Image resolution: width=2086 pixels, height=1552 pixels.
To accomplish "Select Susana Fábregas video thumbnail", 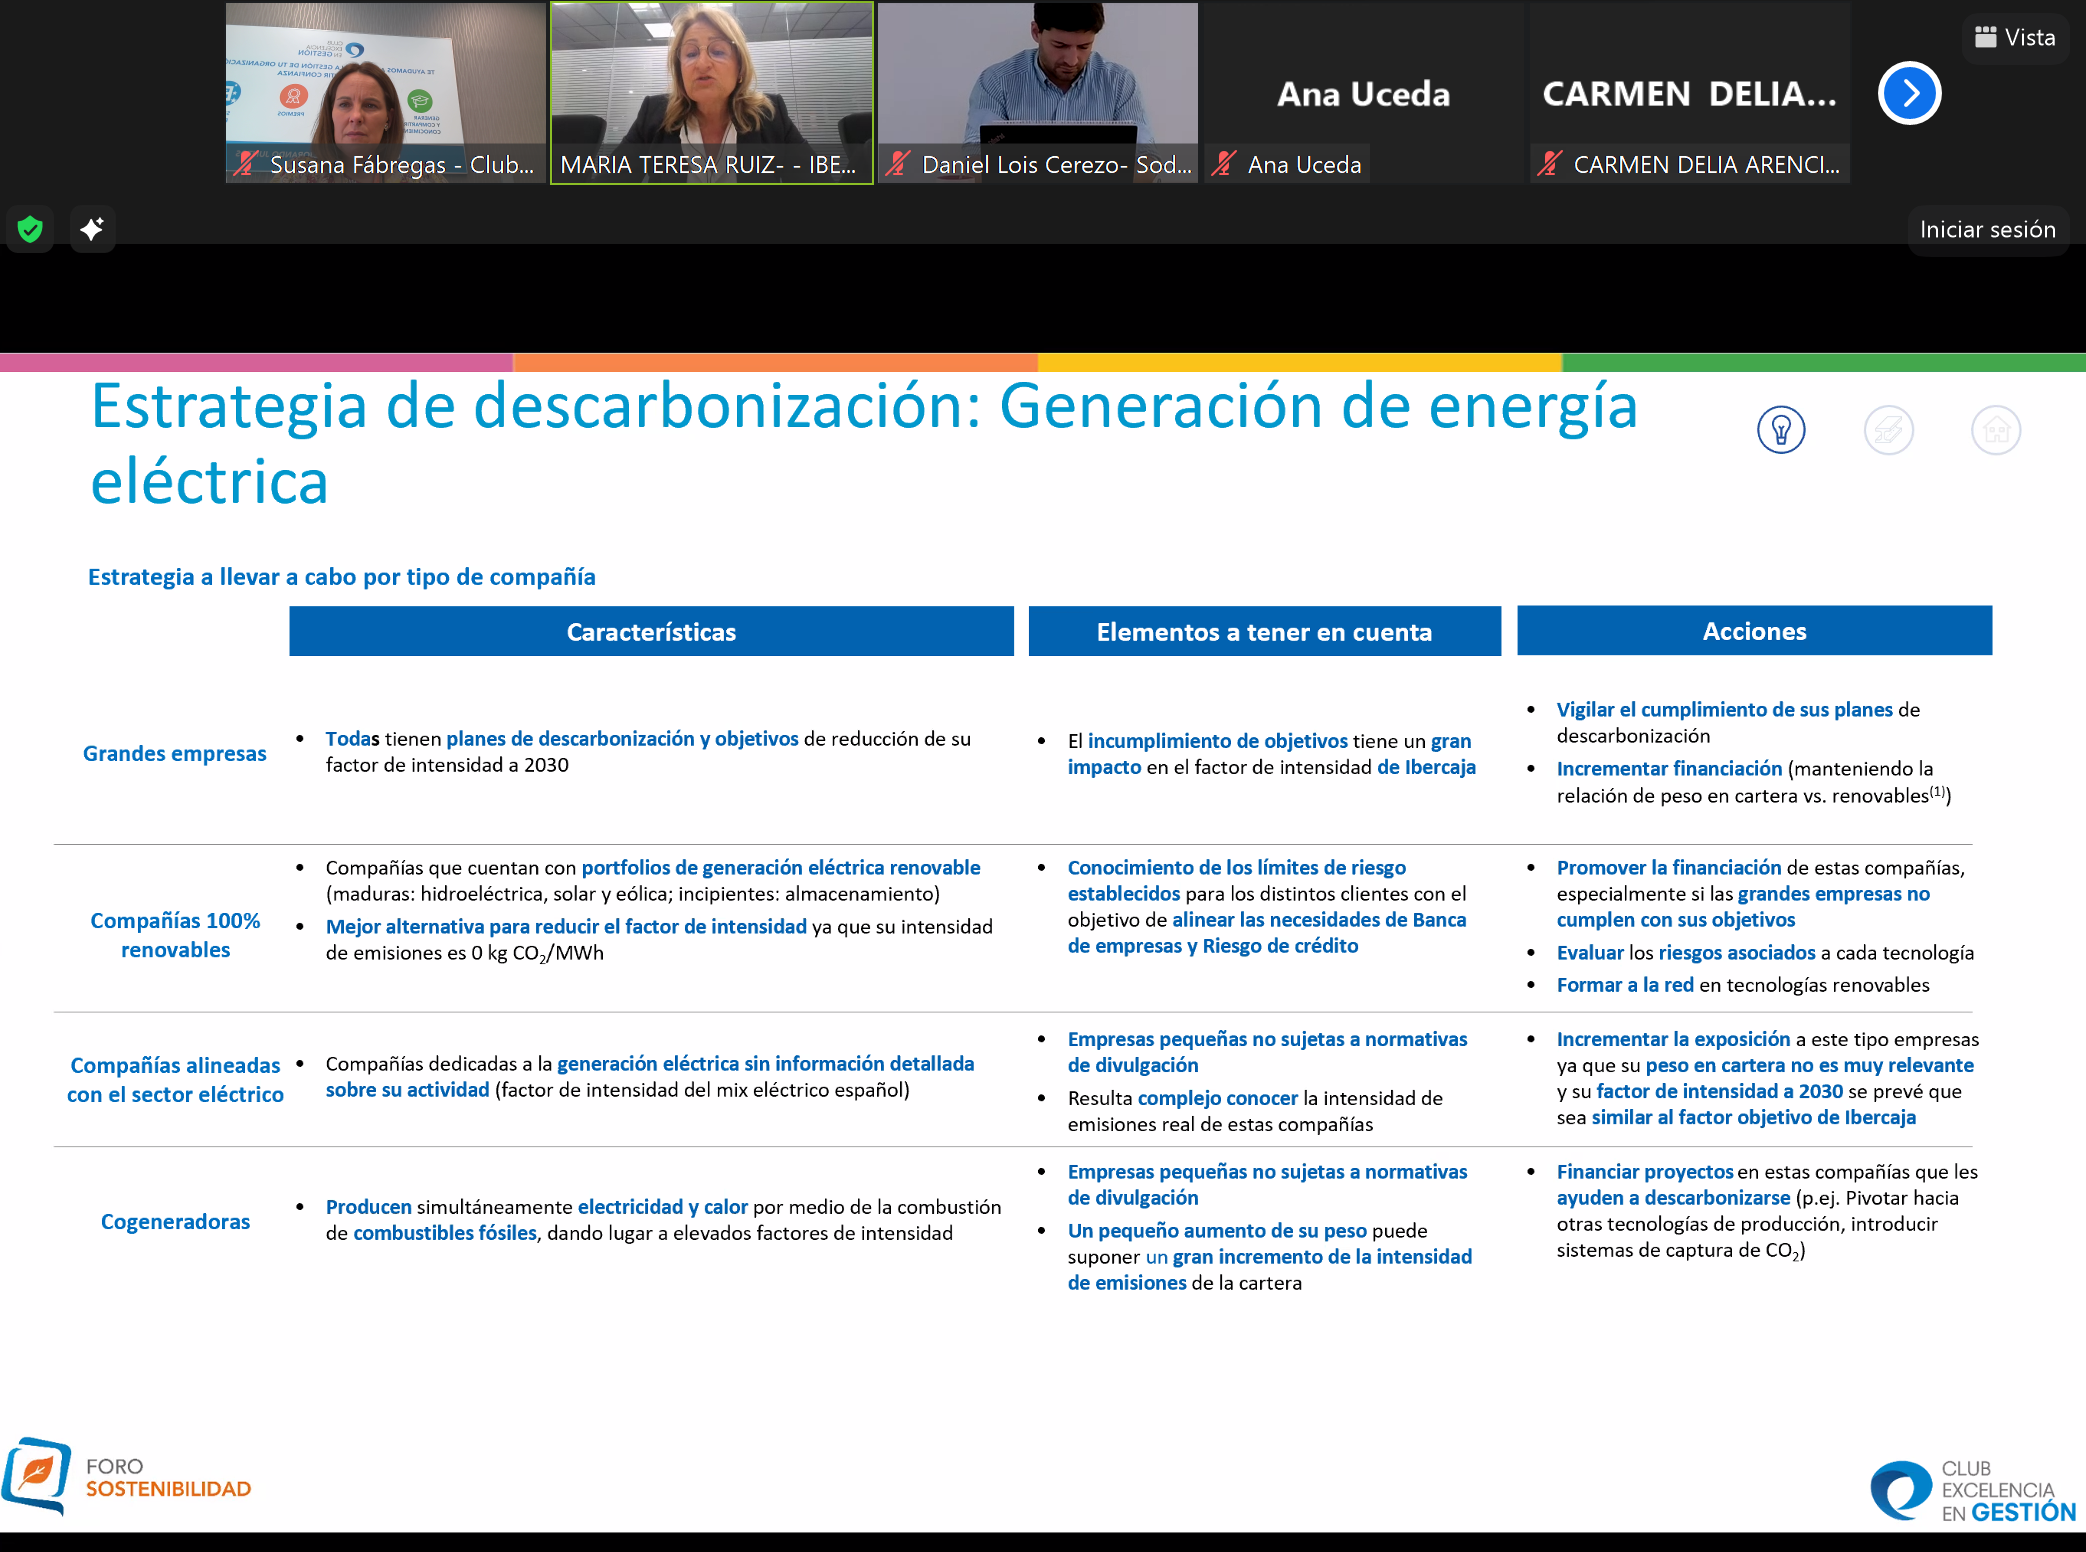I will (x=386, y=93).
